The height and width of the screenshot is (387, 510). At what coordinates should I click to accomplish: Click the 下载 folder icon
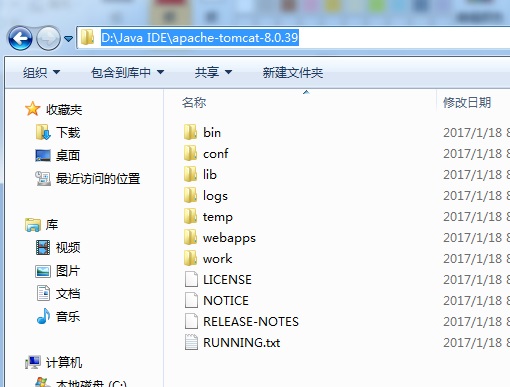tap(43, 132)
